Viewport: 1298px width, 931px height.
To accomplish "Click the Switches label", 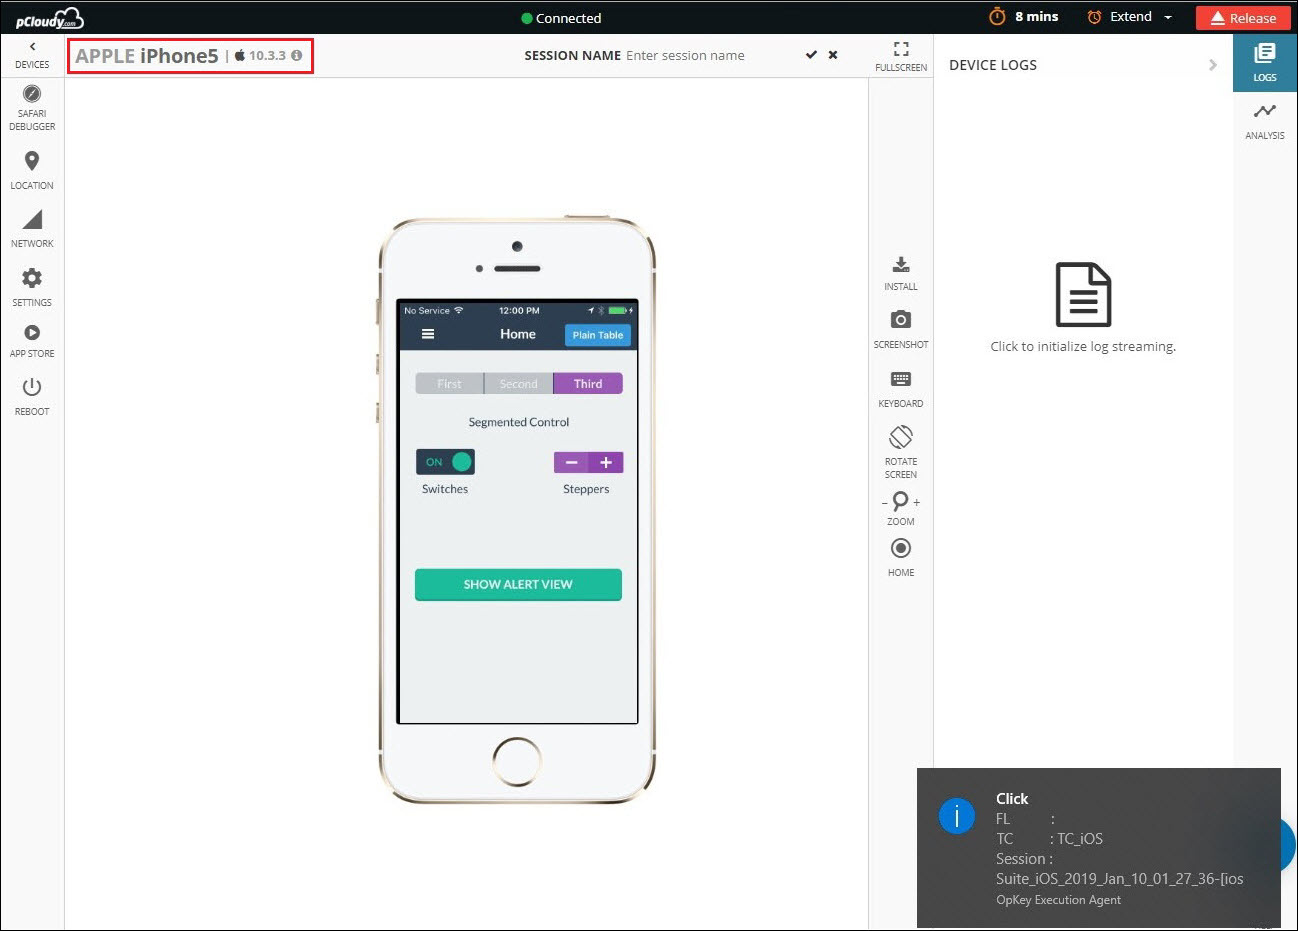I will (445, 489).
